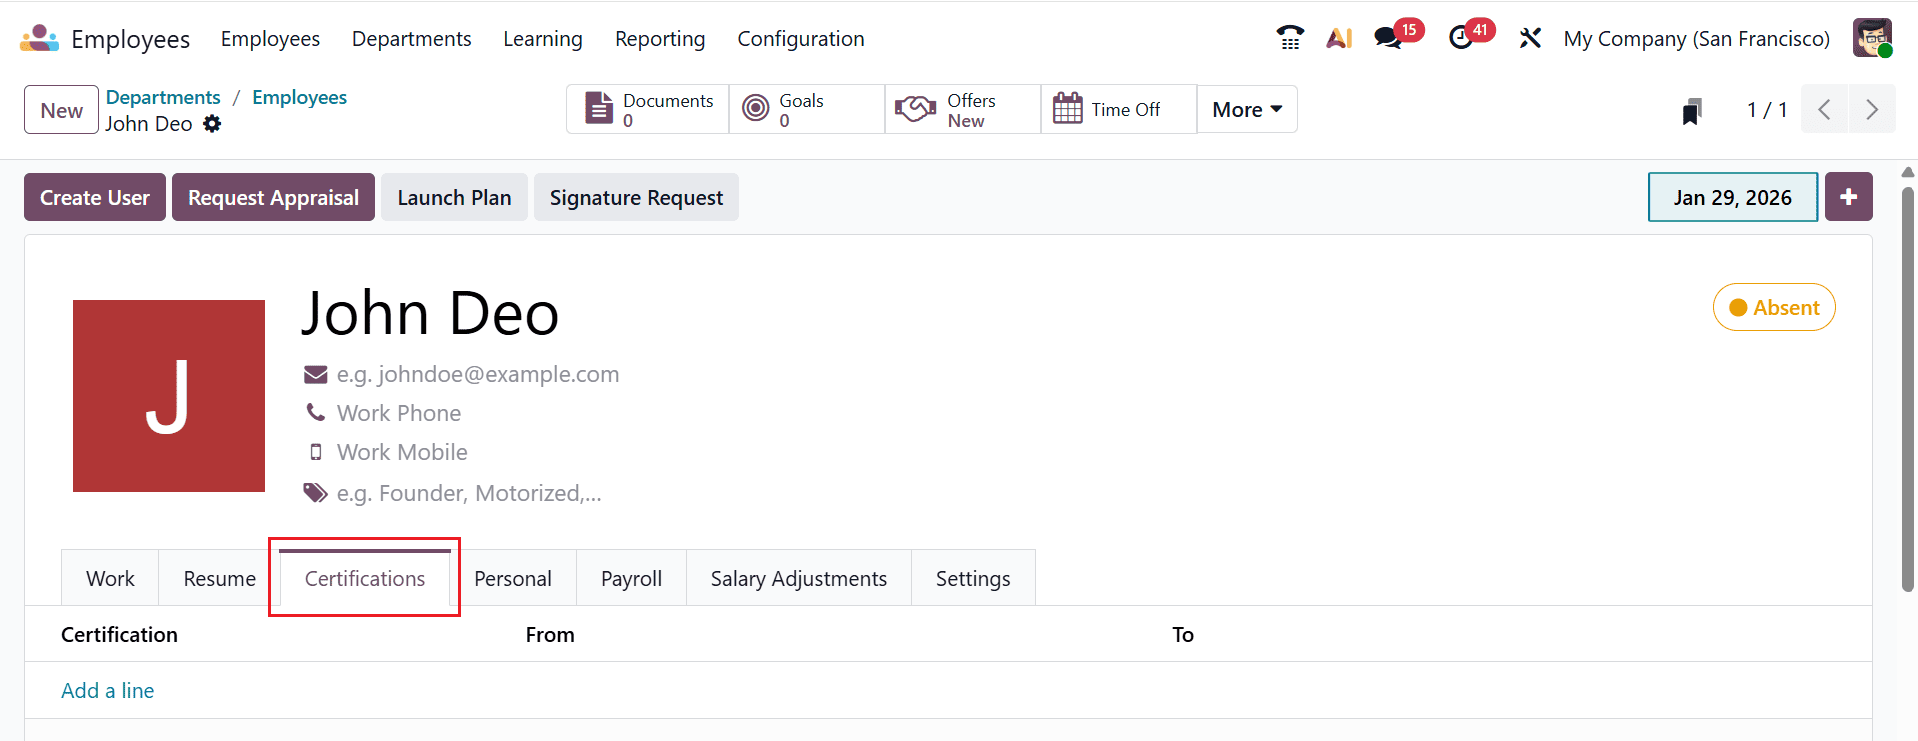Click the John Deo name field
This screenshot has height=741, width=1918.
(430, 313)
